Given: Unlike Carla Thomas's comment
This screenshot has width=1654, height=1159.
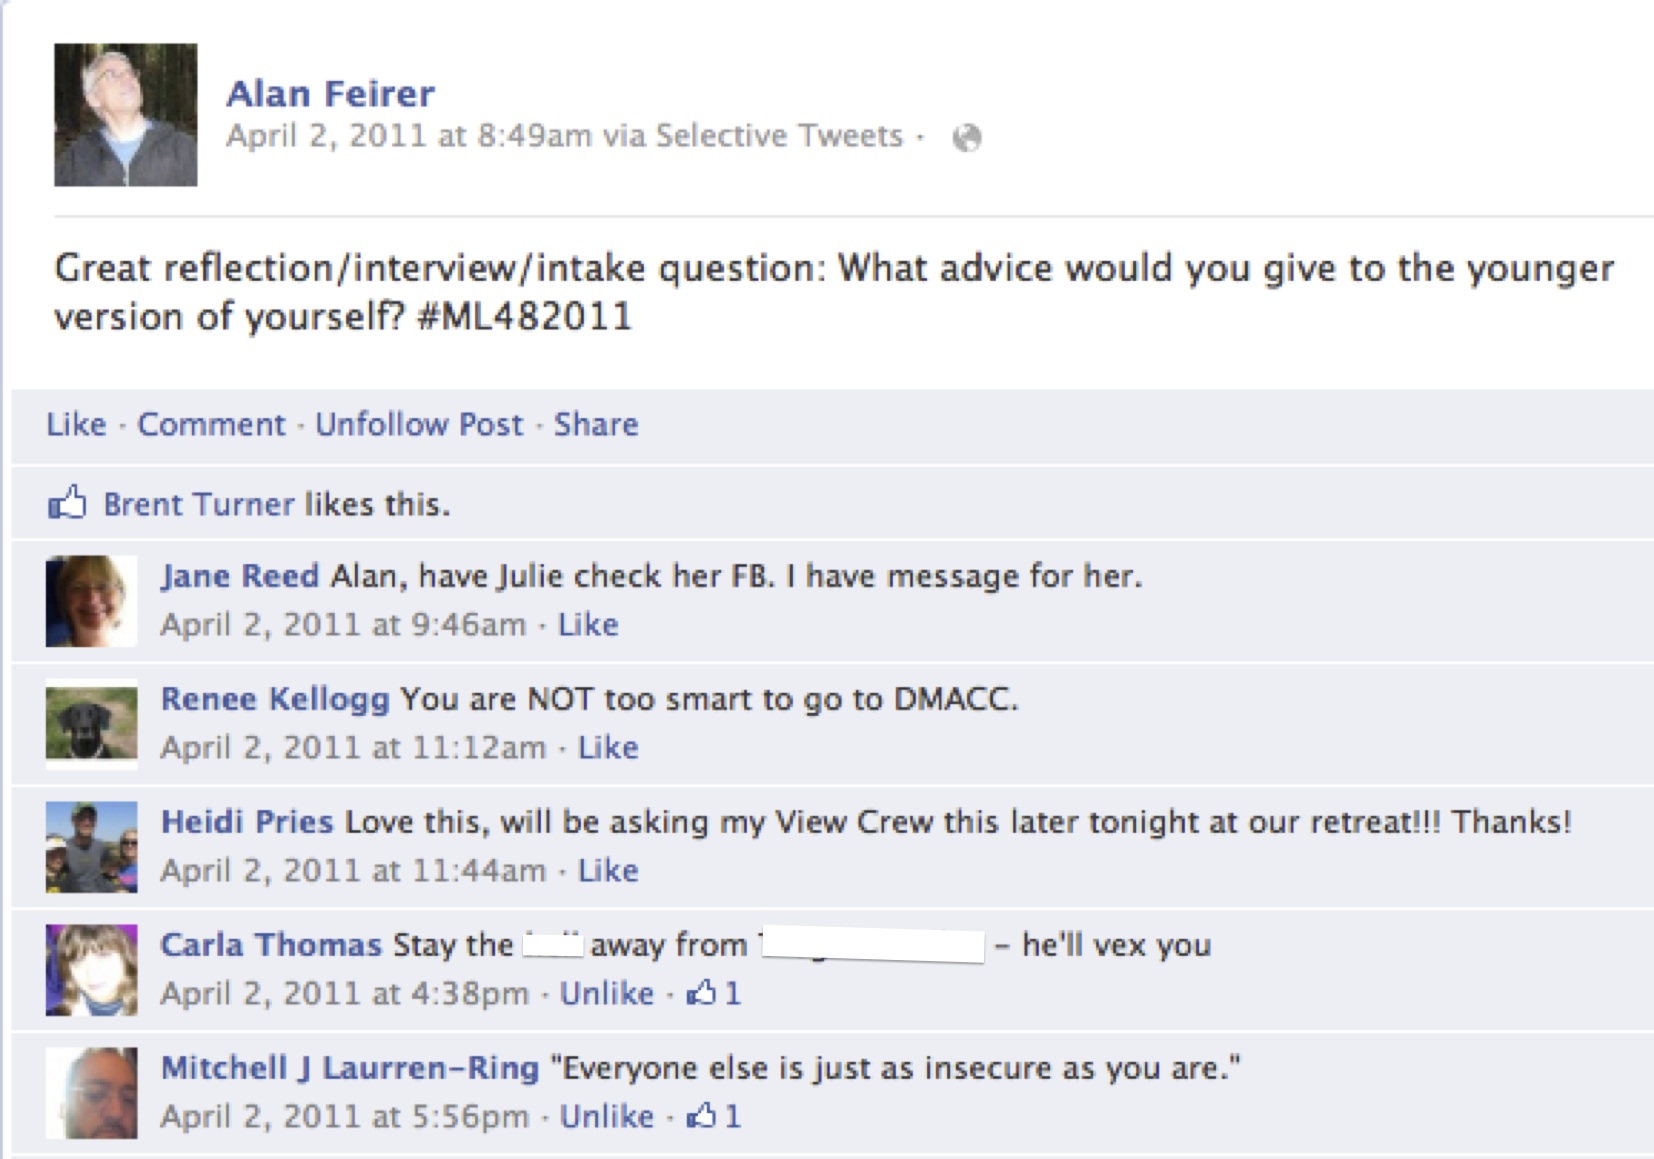Looking at the screenshot, I should point(606,994).
